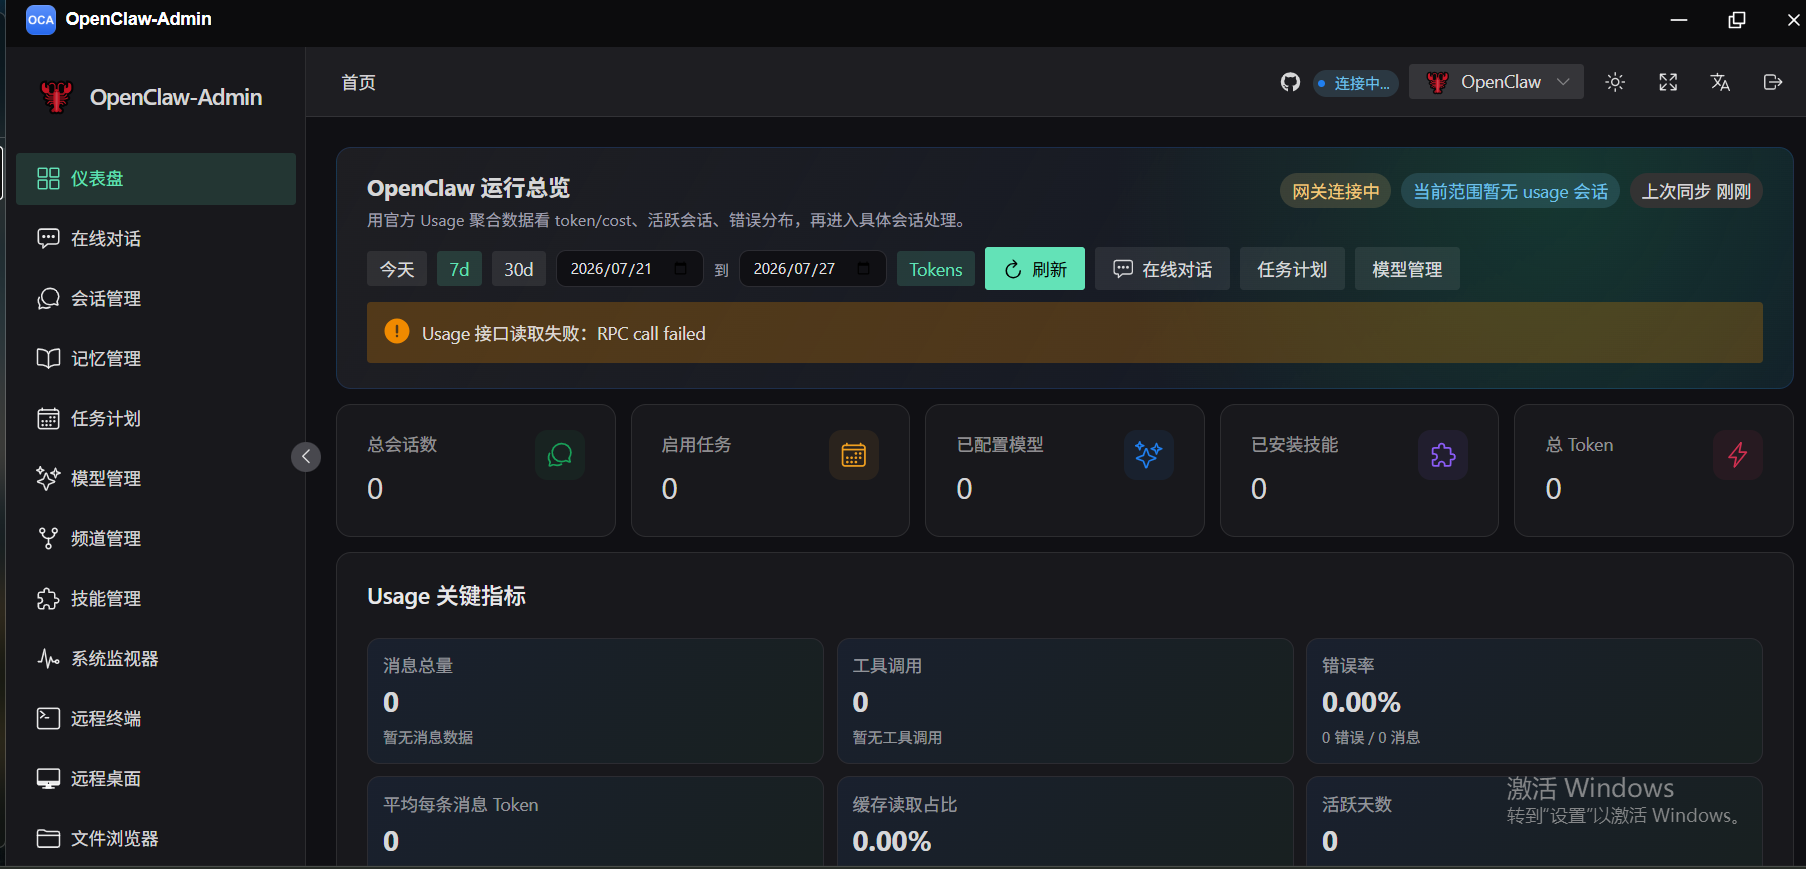Click the 错误率 metric card
This screenshot has width=1806, height=869.
[1534, 701]
